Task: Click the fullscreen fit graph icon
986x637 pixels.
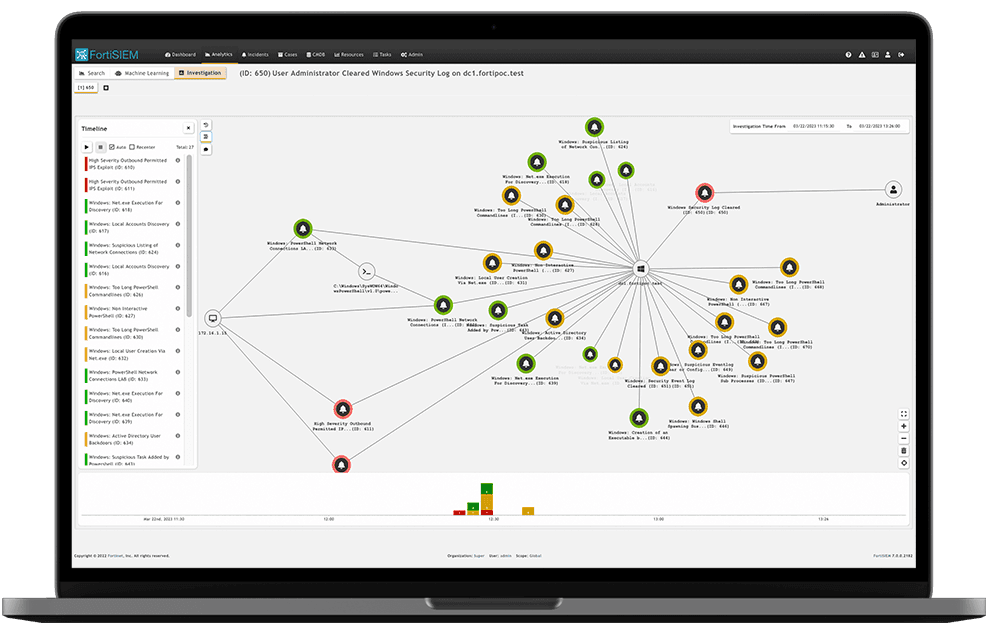Action: [904, 414]
